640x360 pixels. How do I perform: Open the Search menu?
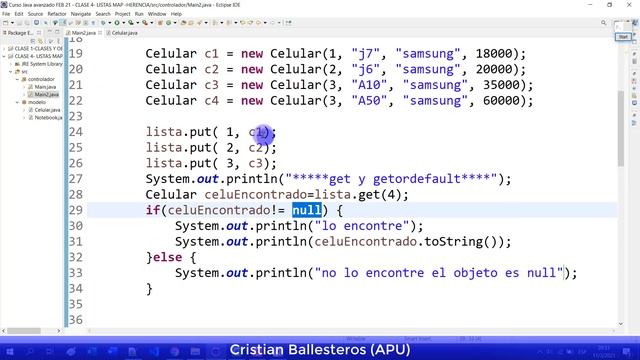(103, 14)
